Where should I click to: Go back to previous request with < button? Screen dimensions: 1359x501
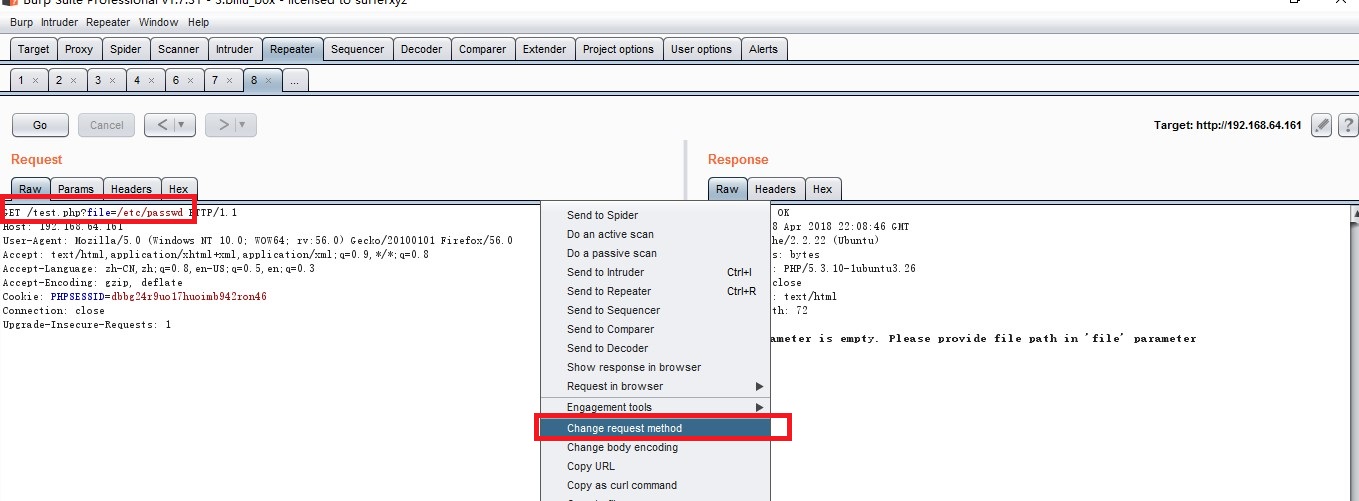(161, 125)
